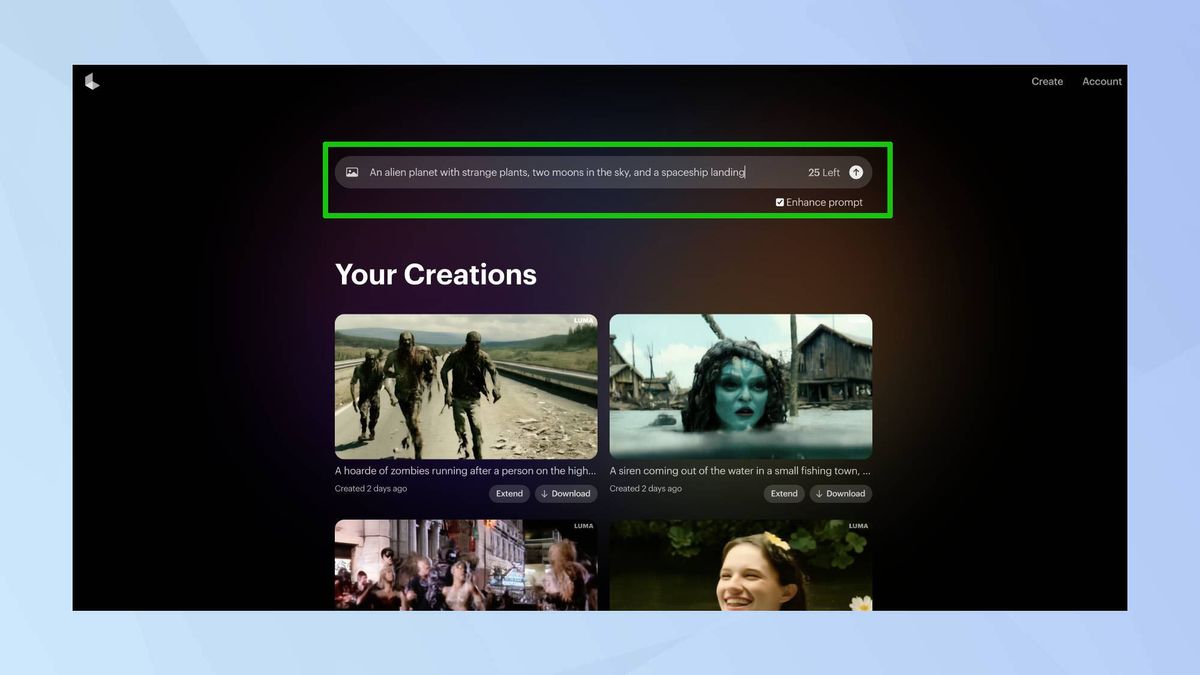Open the smiling girl with flowers thumbnail
This screenshot has height=675, width=1200.
pos(740,565)
